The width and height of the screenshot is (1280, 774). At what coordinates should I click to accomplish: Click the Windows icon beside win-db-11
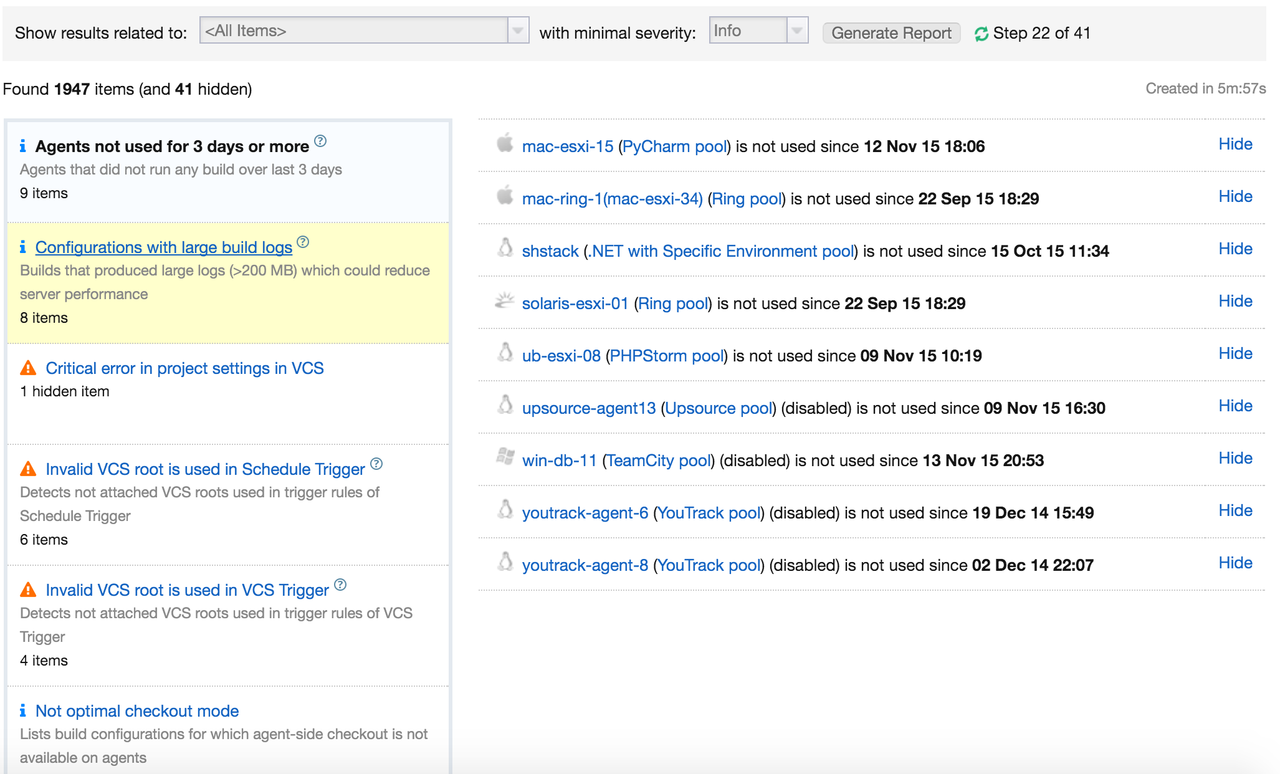point(505,457)
